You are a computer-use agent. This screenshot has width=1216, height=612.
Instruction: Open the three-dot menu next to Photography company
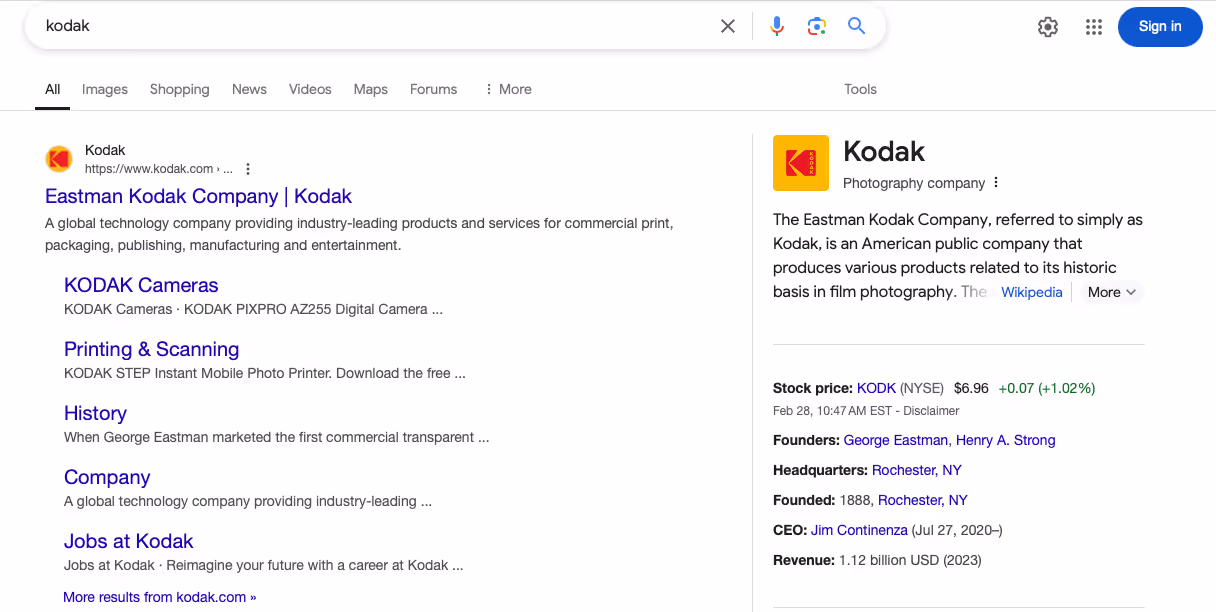point(995,183)
